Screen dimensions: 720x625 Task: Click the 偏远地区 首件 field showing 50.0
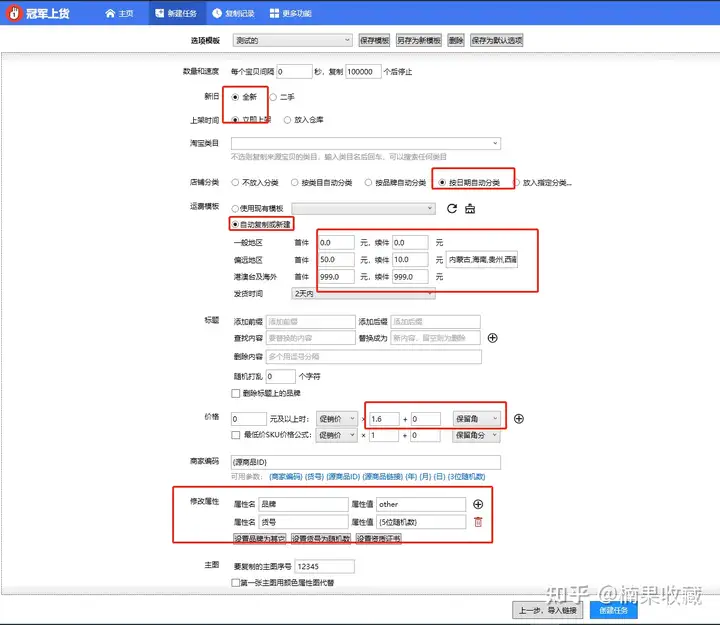point(336,259)
